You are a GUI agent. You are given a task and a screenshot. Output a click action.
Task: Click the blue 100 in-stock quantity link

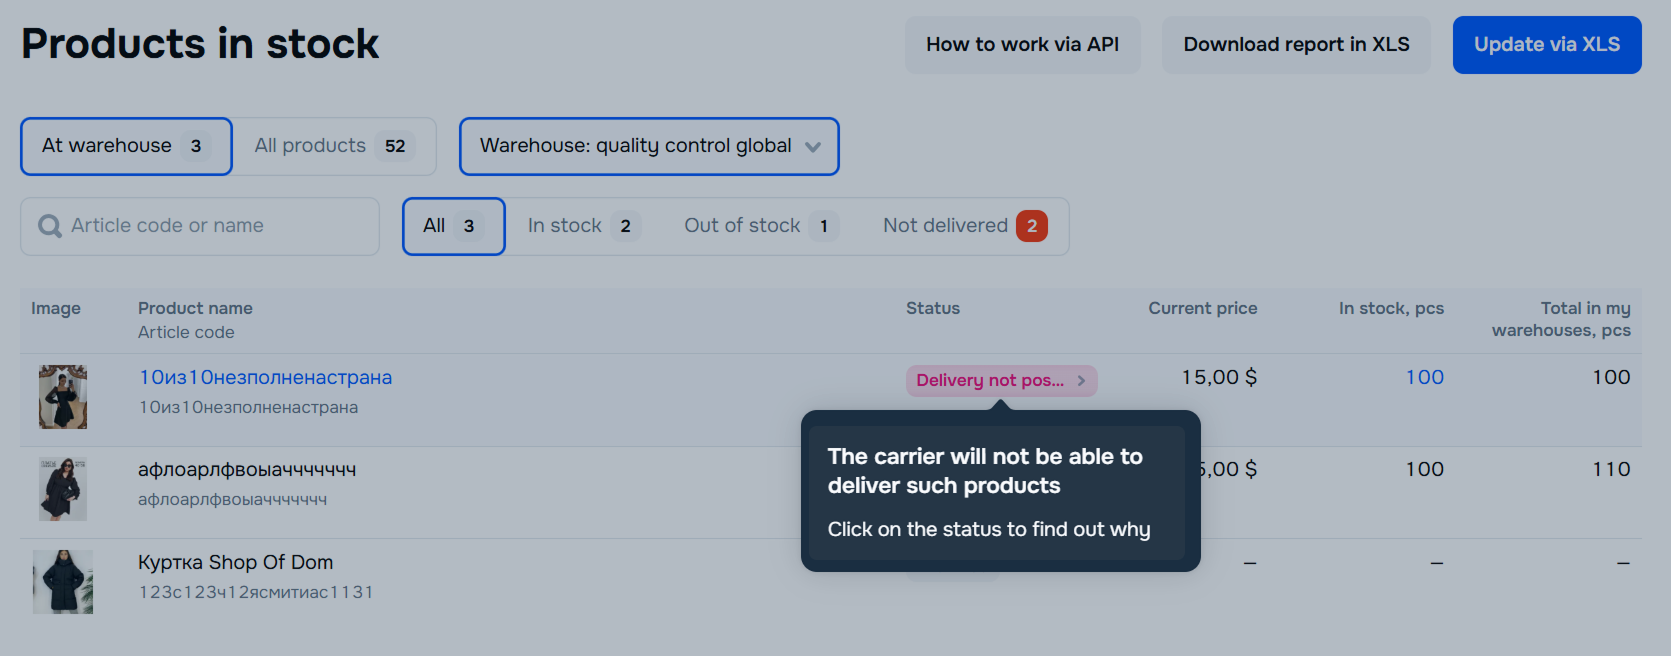click(1424, 378)
